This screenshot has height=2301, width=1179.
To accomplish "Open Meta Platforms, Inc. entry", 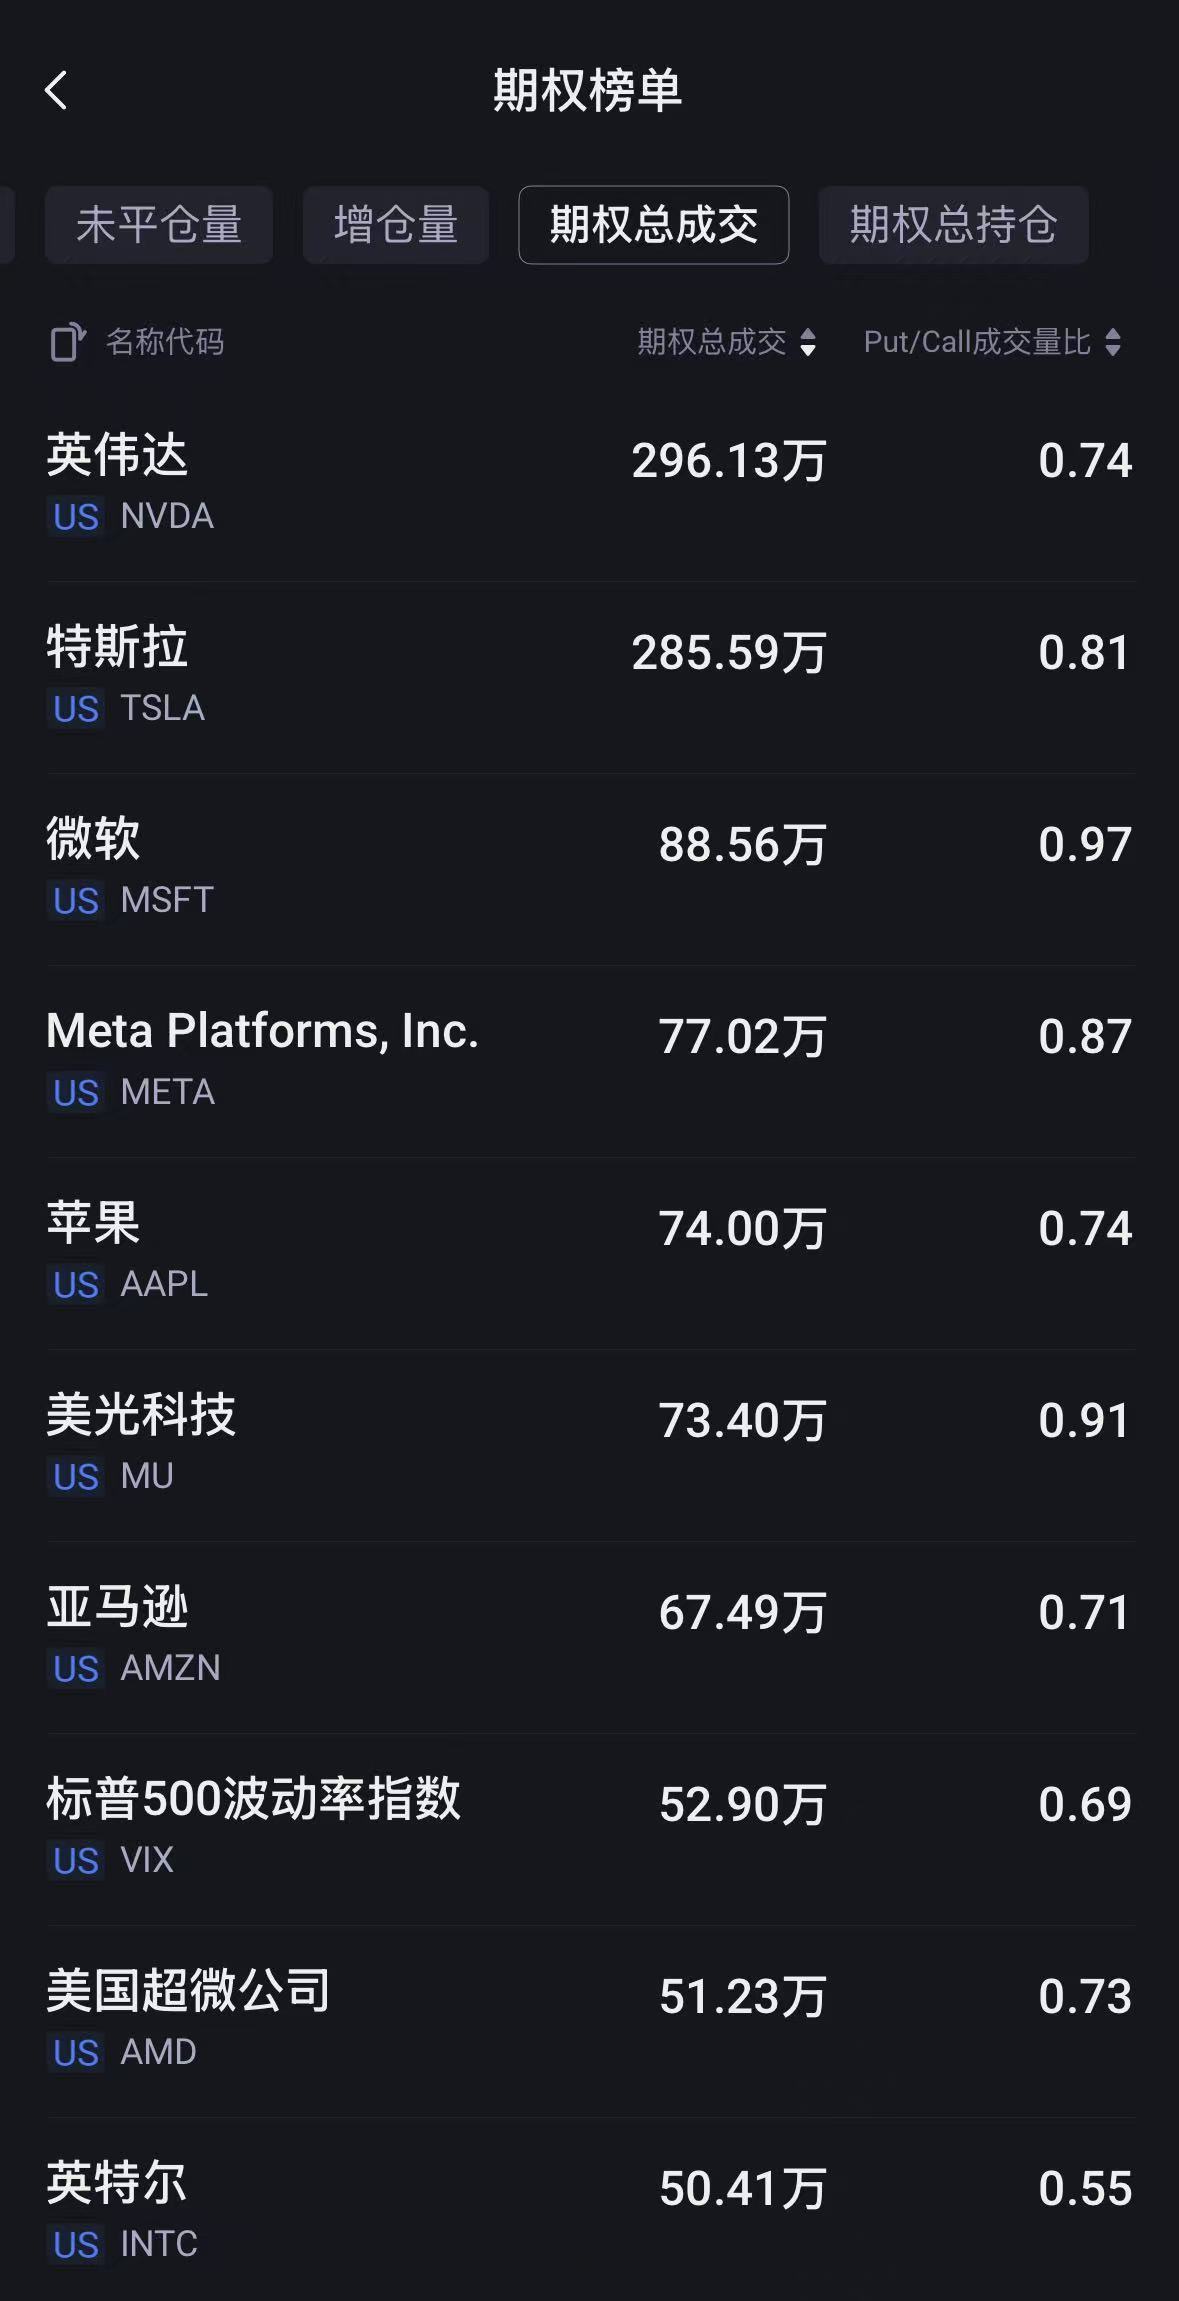I will pyautogui.click(x=590, y=1060).
